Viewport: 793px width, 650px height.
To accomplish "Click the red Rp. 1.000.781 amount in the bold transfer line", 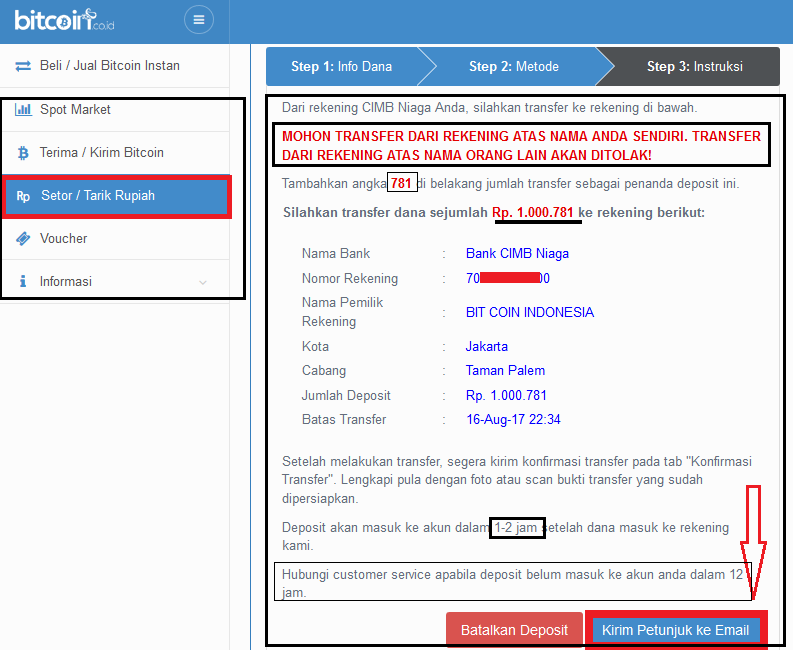I will [x=533, y=212].
